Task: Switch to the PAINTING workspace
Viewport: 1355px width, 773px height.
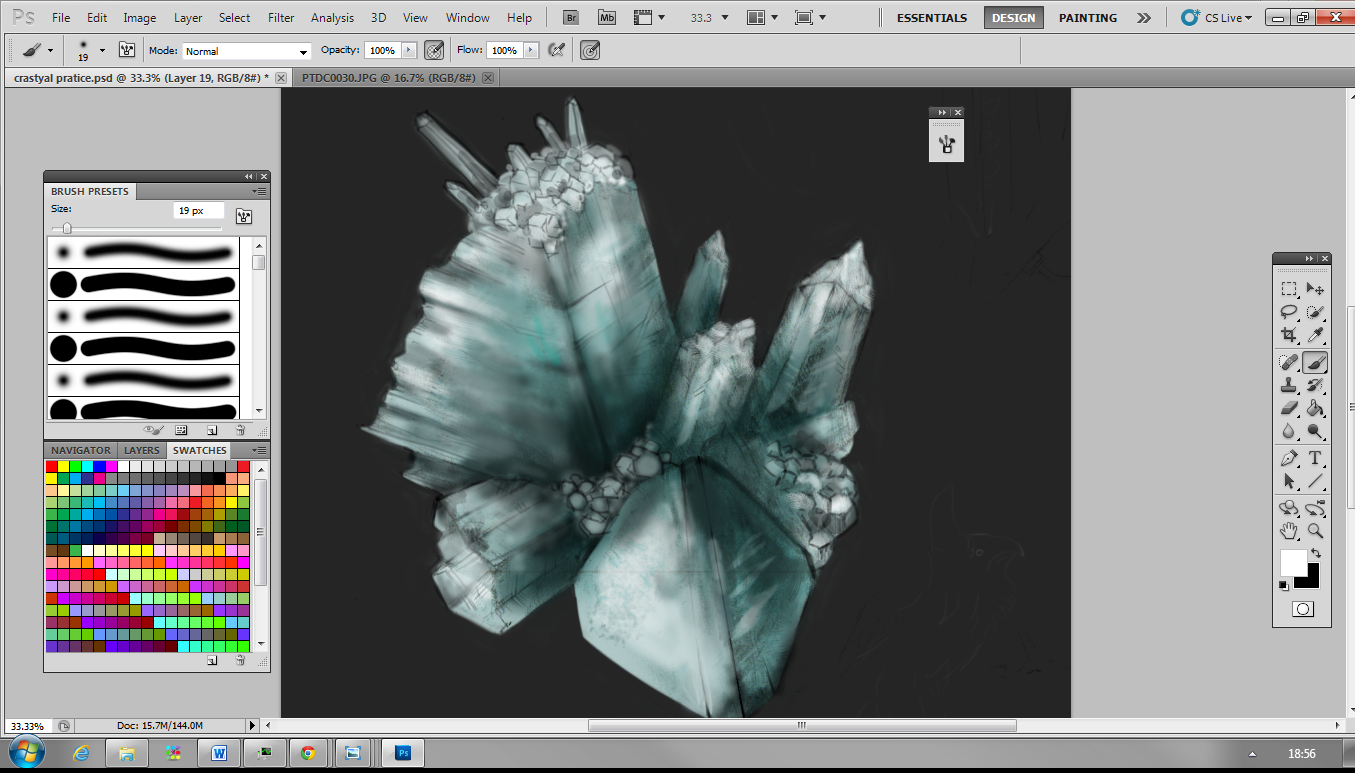Action: tap(1087, 18)
